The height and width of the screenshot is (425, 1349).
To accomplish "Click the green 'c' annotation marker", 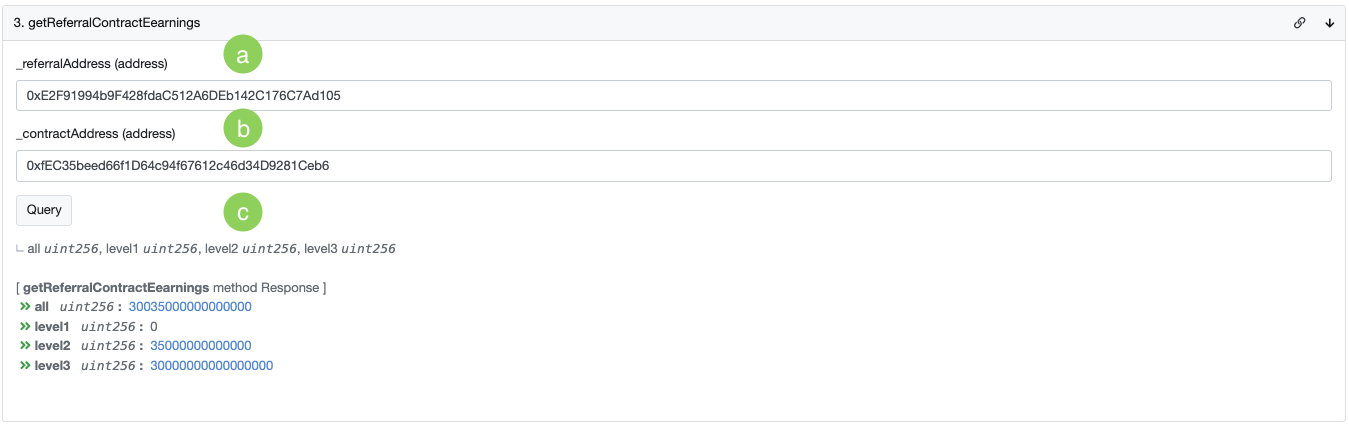I will [x=242, y=211].
